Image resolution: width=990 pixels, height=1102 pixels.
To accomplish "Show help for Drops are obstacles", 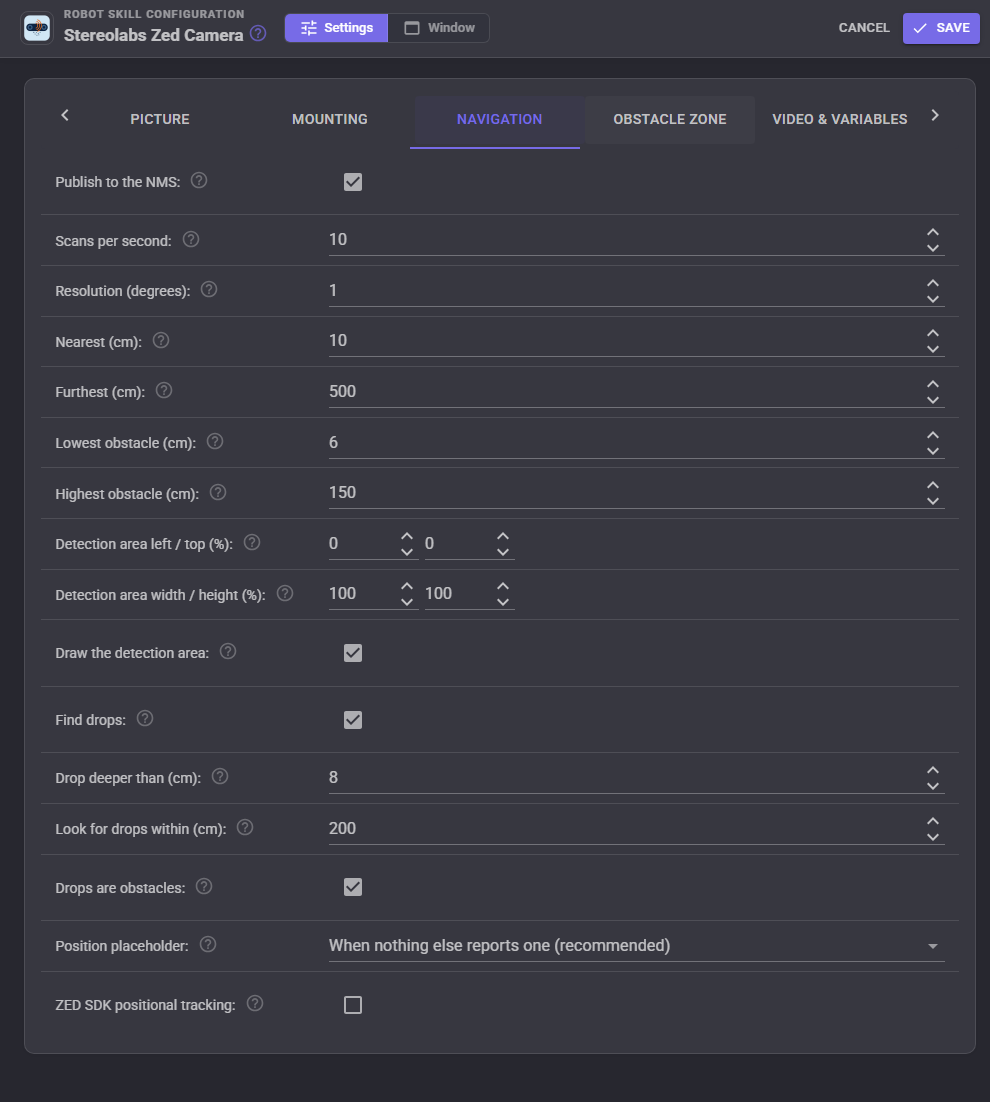I will [x=204, y=887].
